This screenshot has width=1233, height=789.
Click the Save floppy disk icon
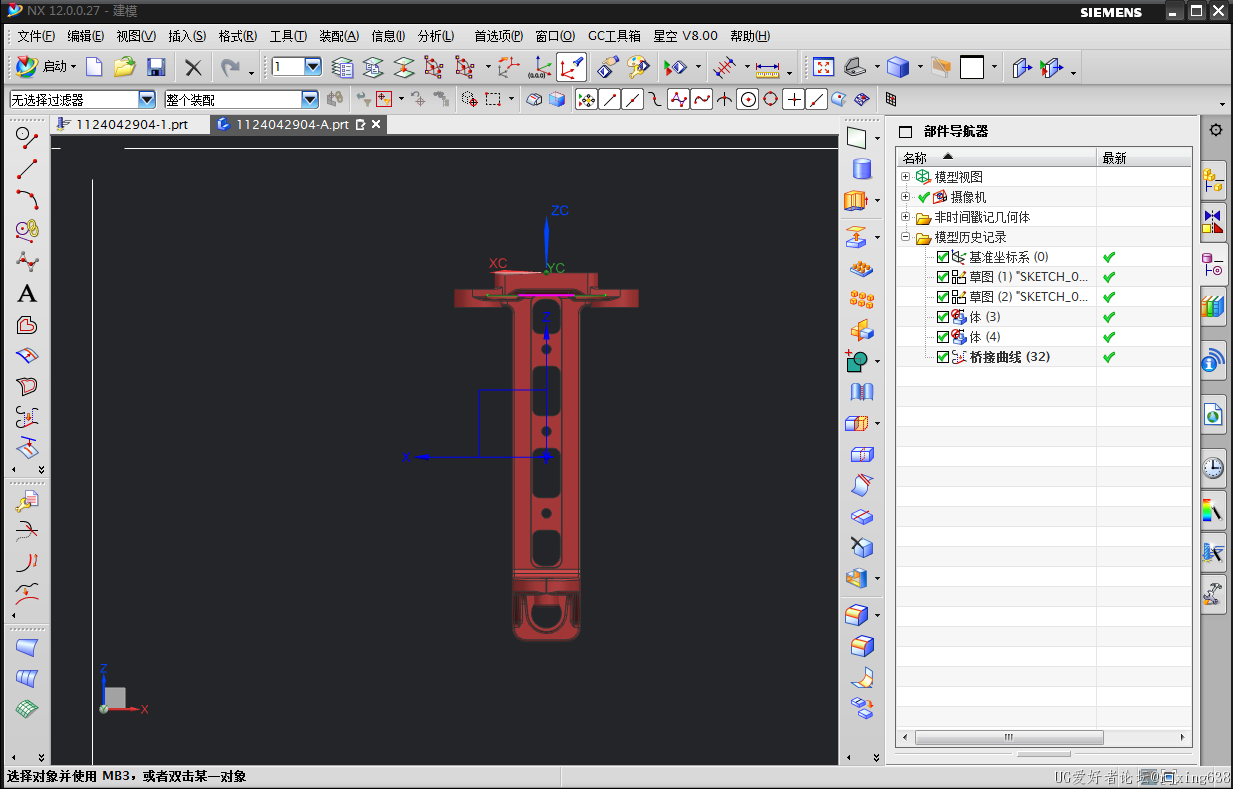click(x=155, y=68)
